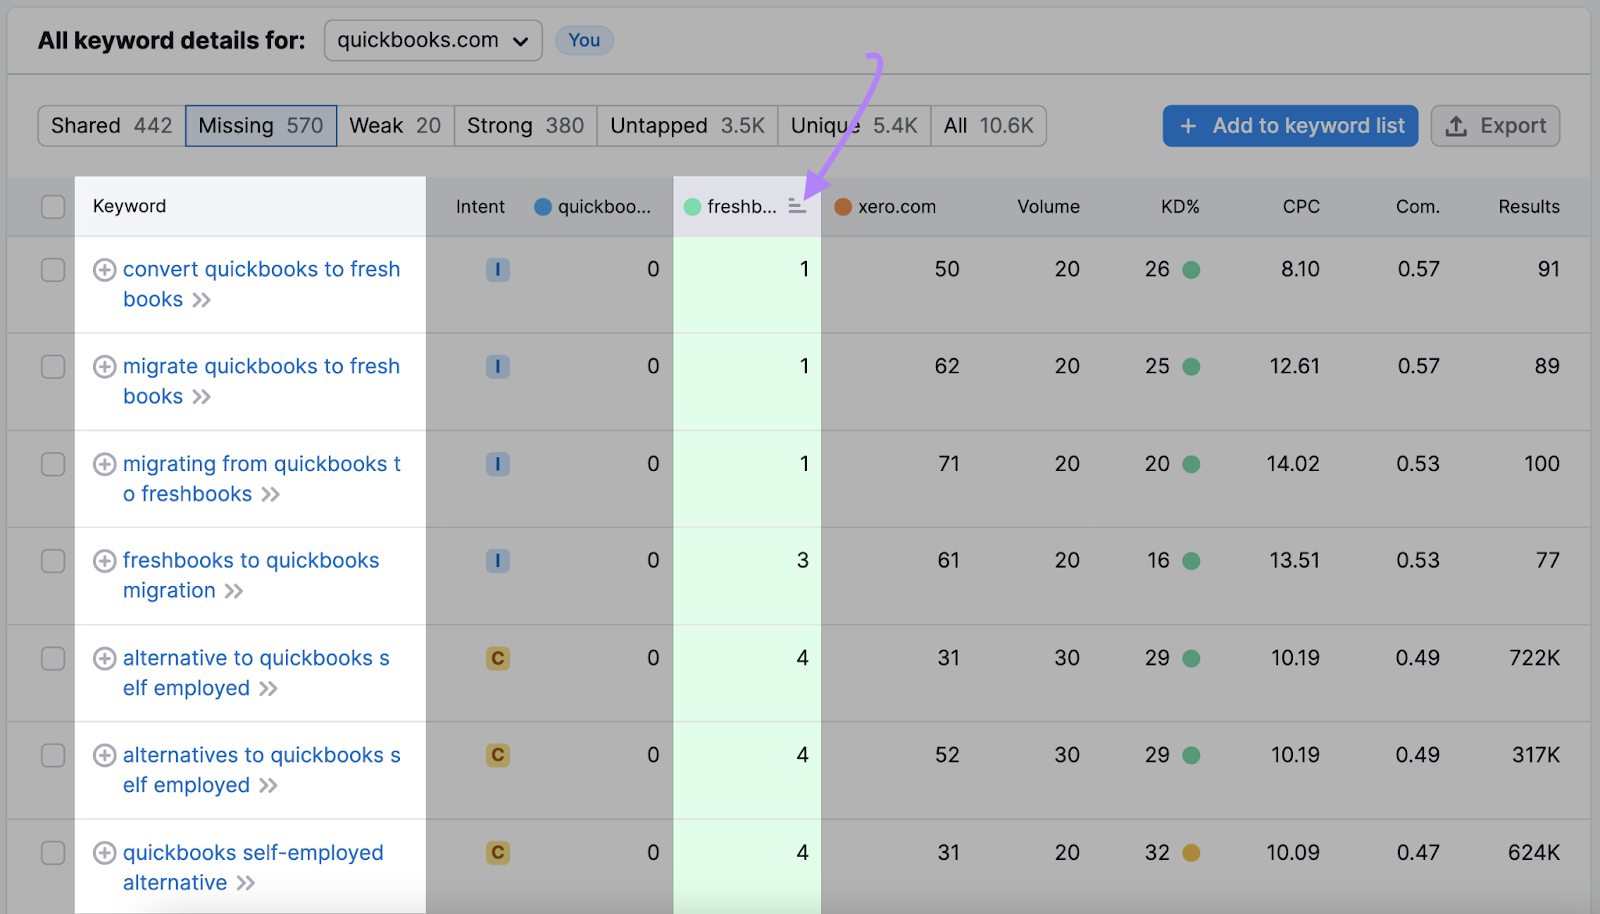Open keyword link 'migrate quickbooks to fresh books'
This screenshot has width=1600, height=914.
[x=261, y=381]
